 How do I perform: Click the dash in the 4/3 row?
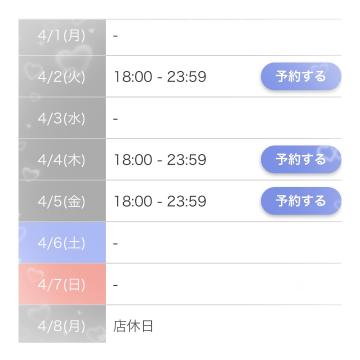click(115, 119)
